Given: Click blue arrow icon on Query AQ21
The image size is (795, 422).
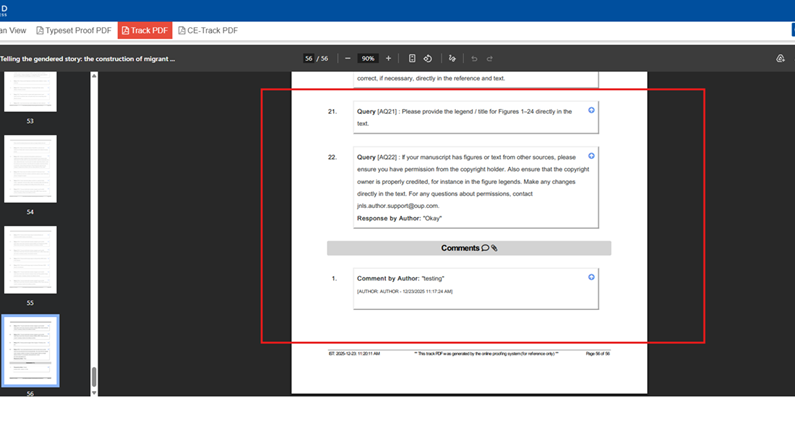Looking at the screenshot, I should (x=592, y=110).
